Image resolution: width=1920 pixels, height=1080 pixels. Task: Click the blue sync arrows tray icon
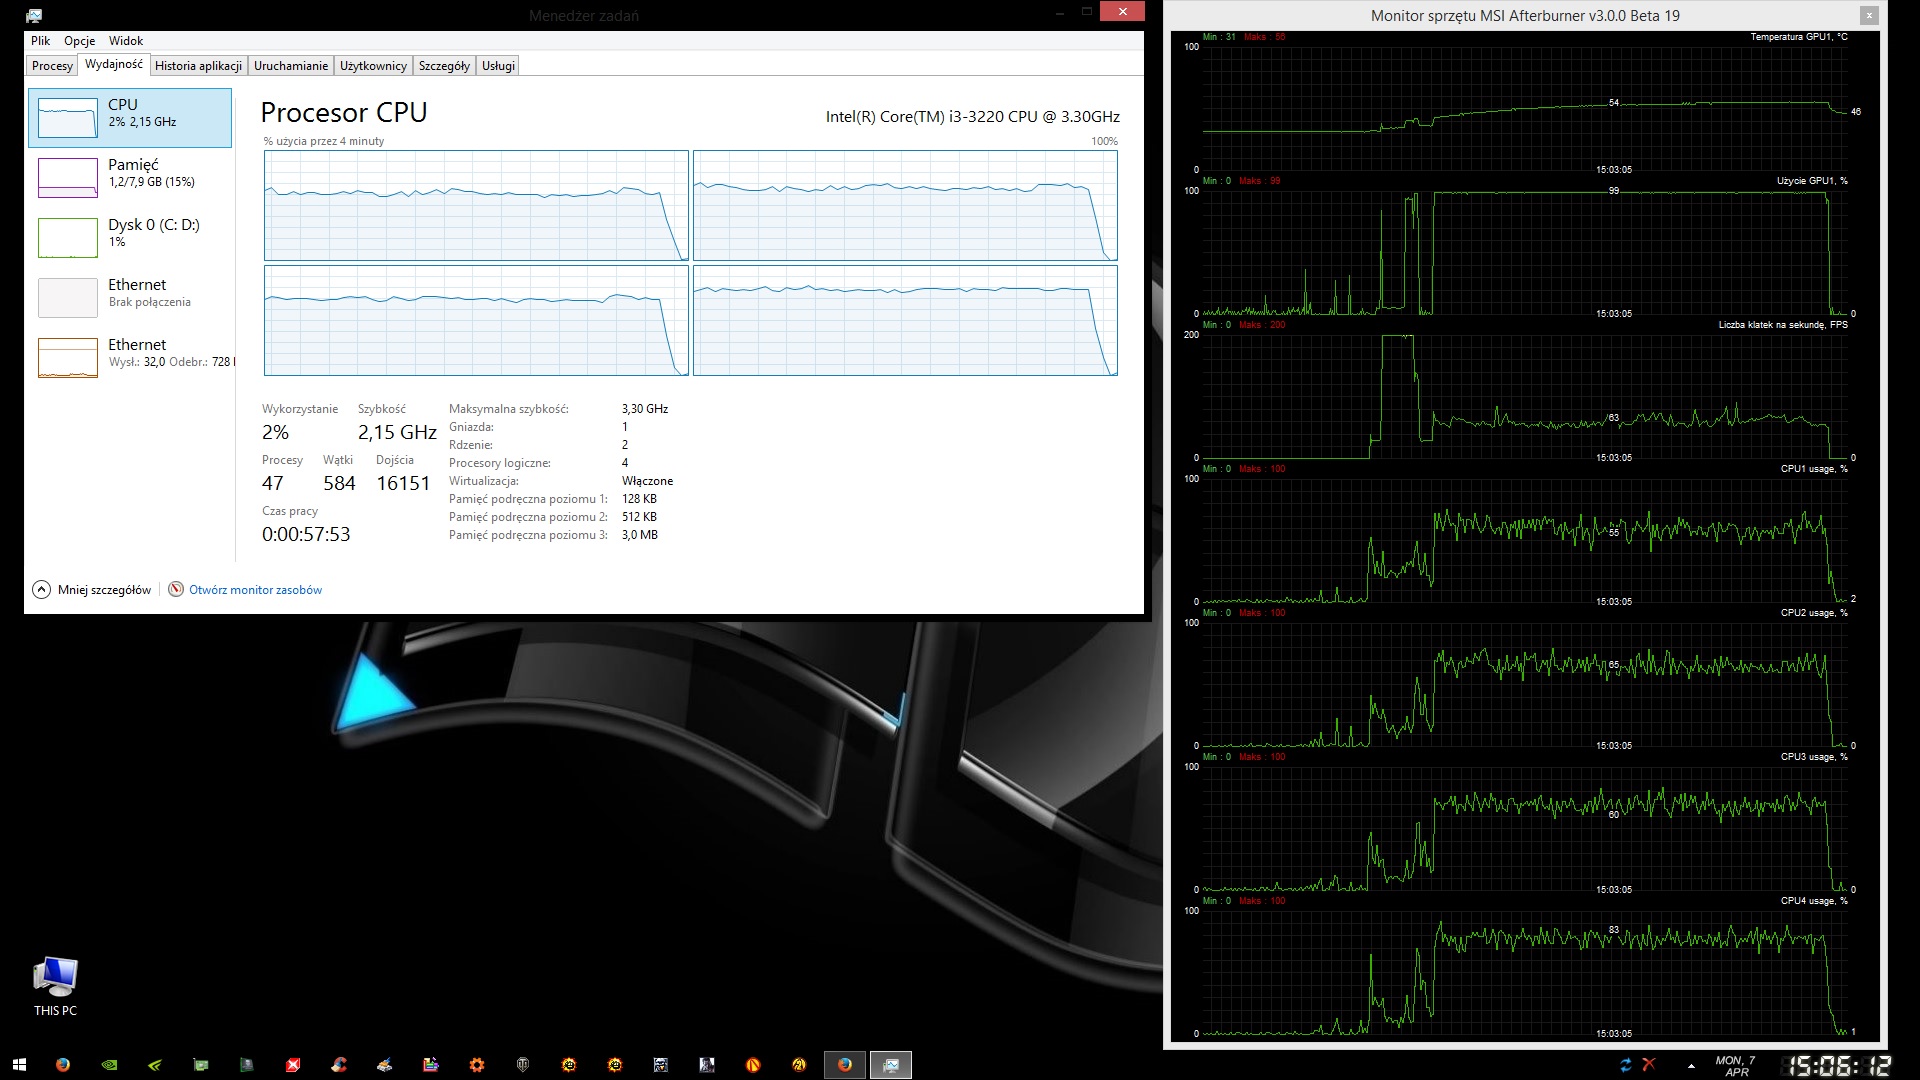point(1625,1065)
